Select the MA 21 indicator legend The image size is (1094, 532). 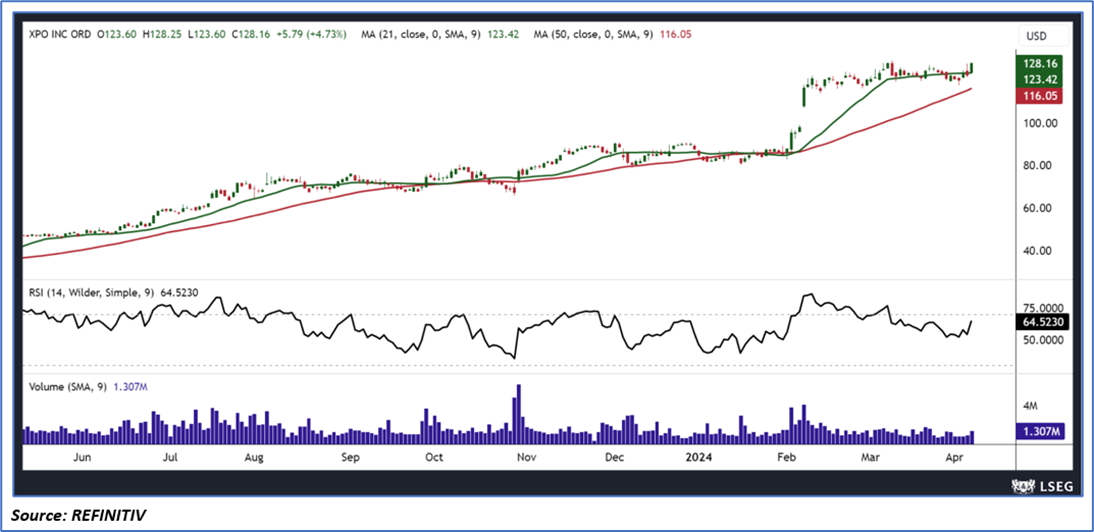click(441, 33)
